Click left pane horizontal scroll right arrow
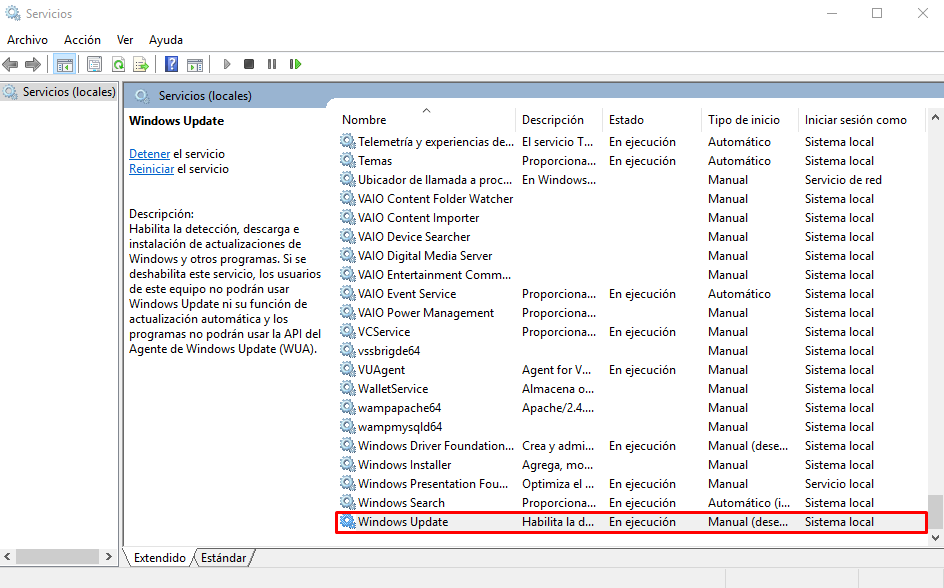Screen dimensions: 944x588 109,557
